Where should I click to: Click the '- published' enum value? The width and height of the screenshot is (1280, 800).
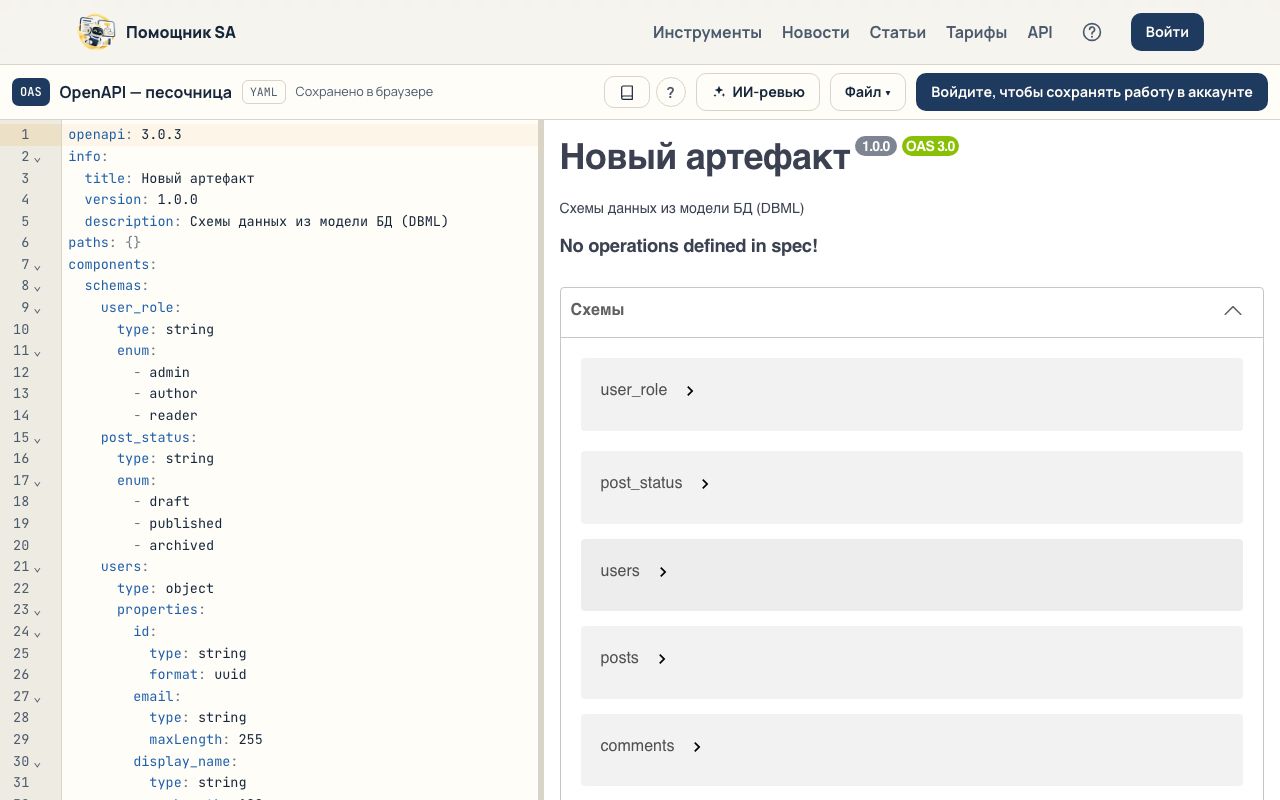(177, 524)
